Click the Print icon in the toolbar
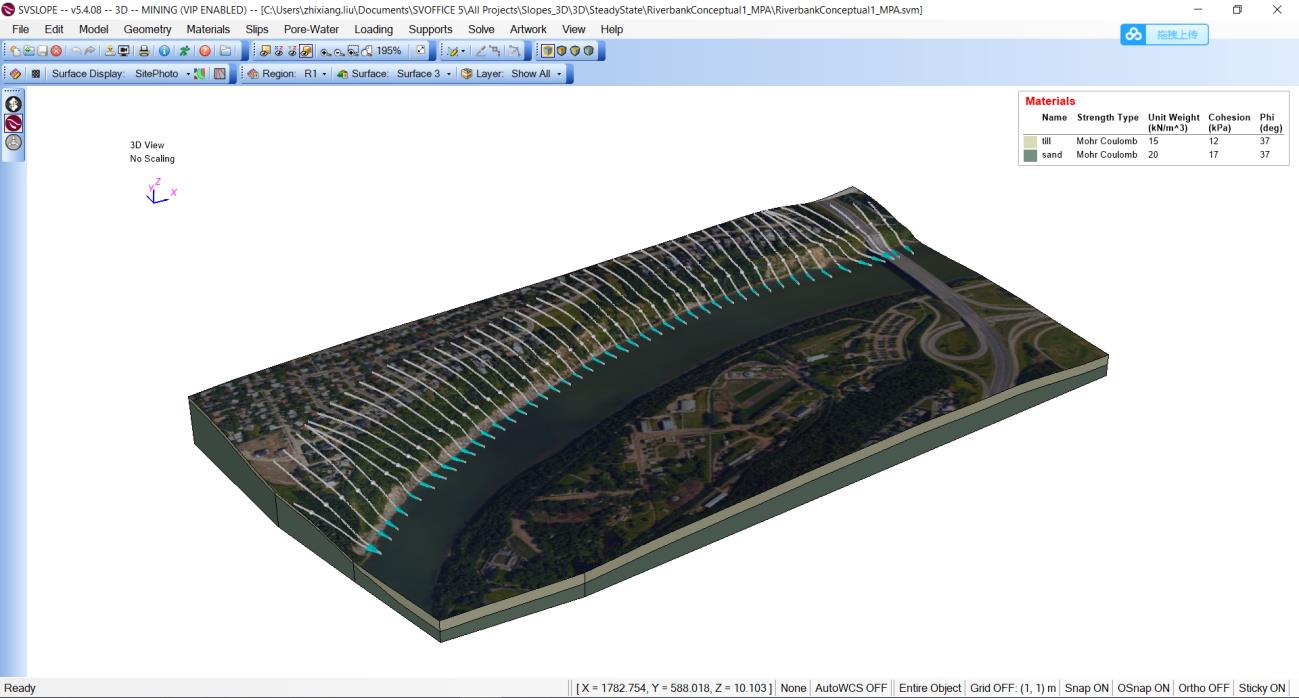 143,51
